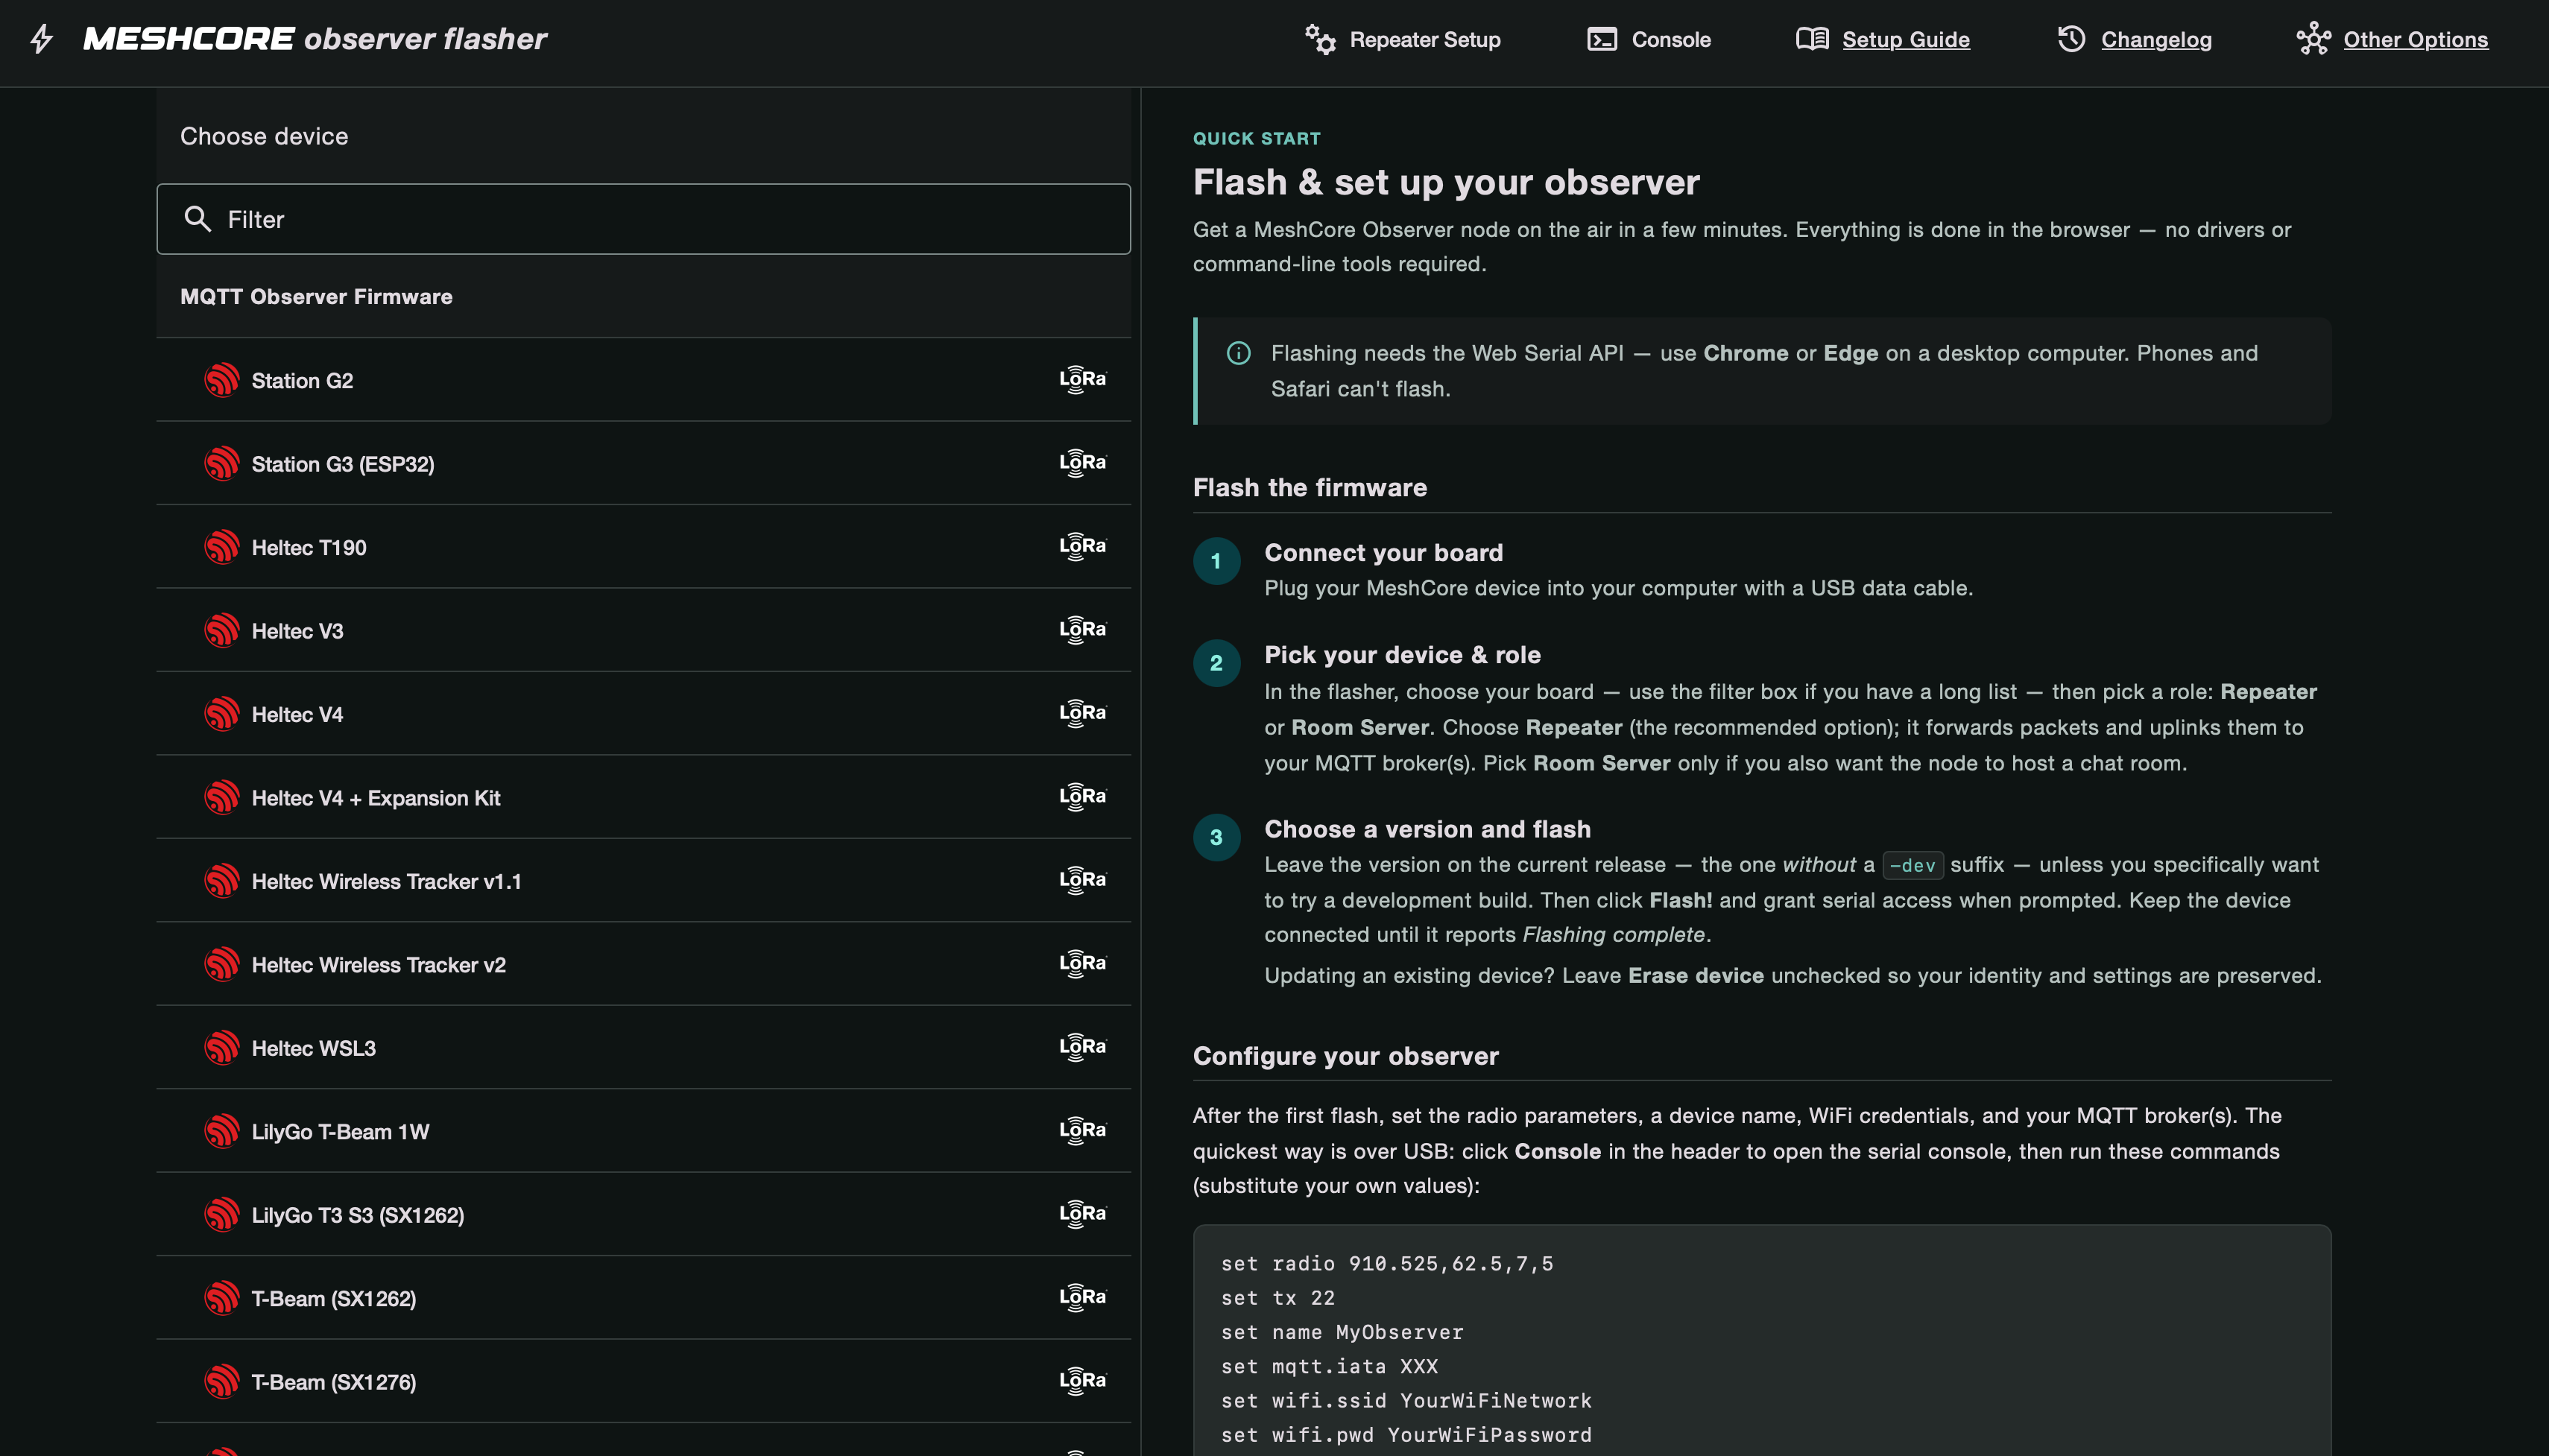The height and width of the screenshot is (1456, 2549).
Task: Click the LoRa badge on Heltec T190 row
Action: (x=1083, y=547)
